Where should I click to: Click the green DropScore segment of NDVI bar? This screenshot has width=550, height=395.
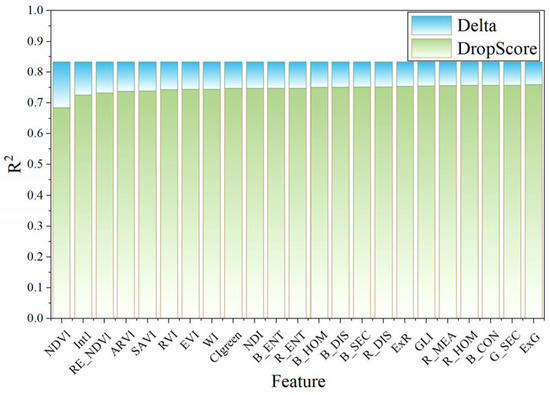coord(61,213)
